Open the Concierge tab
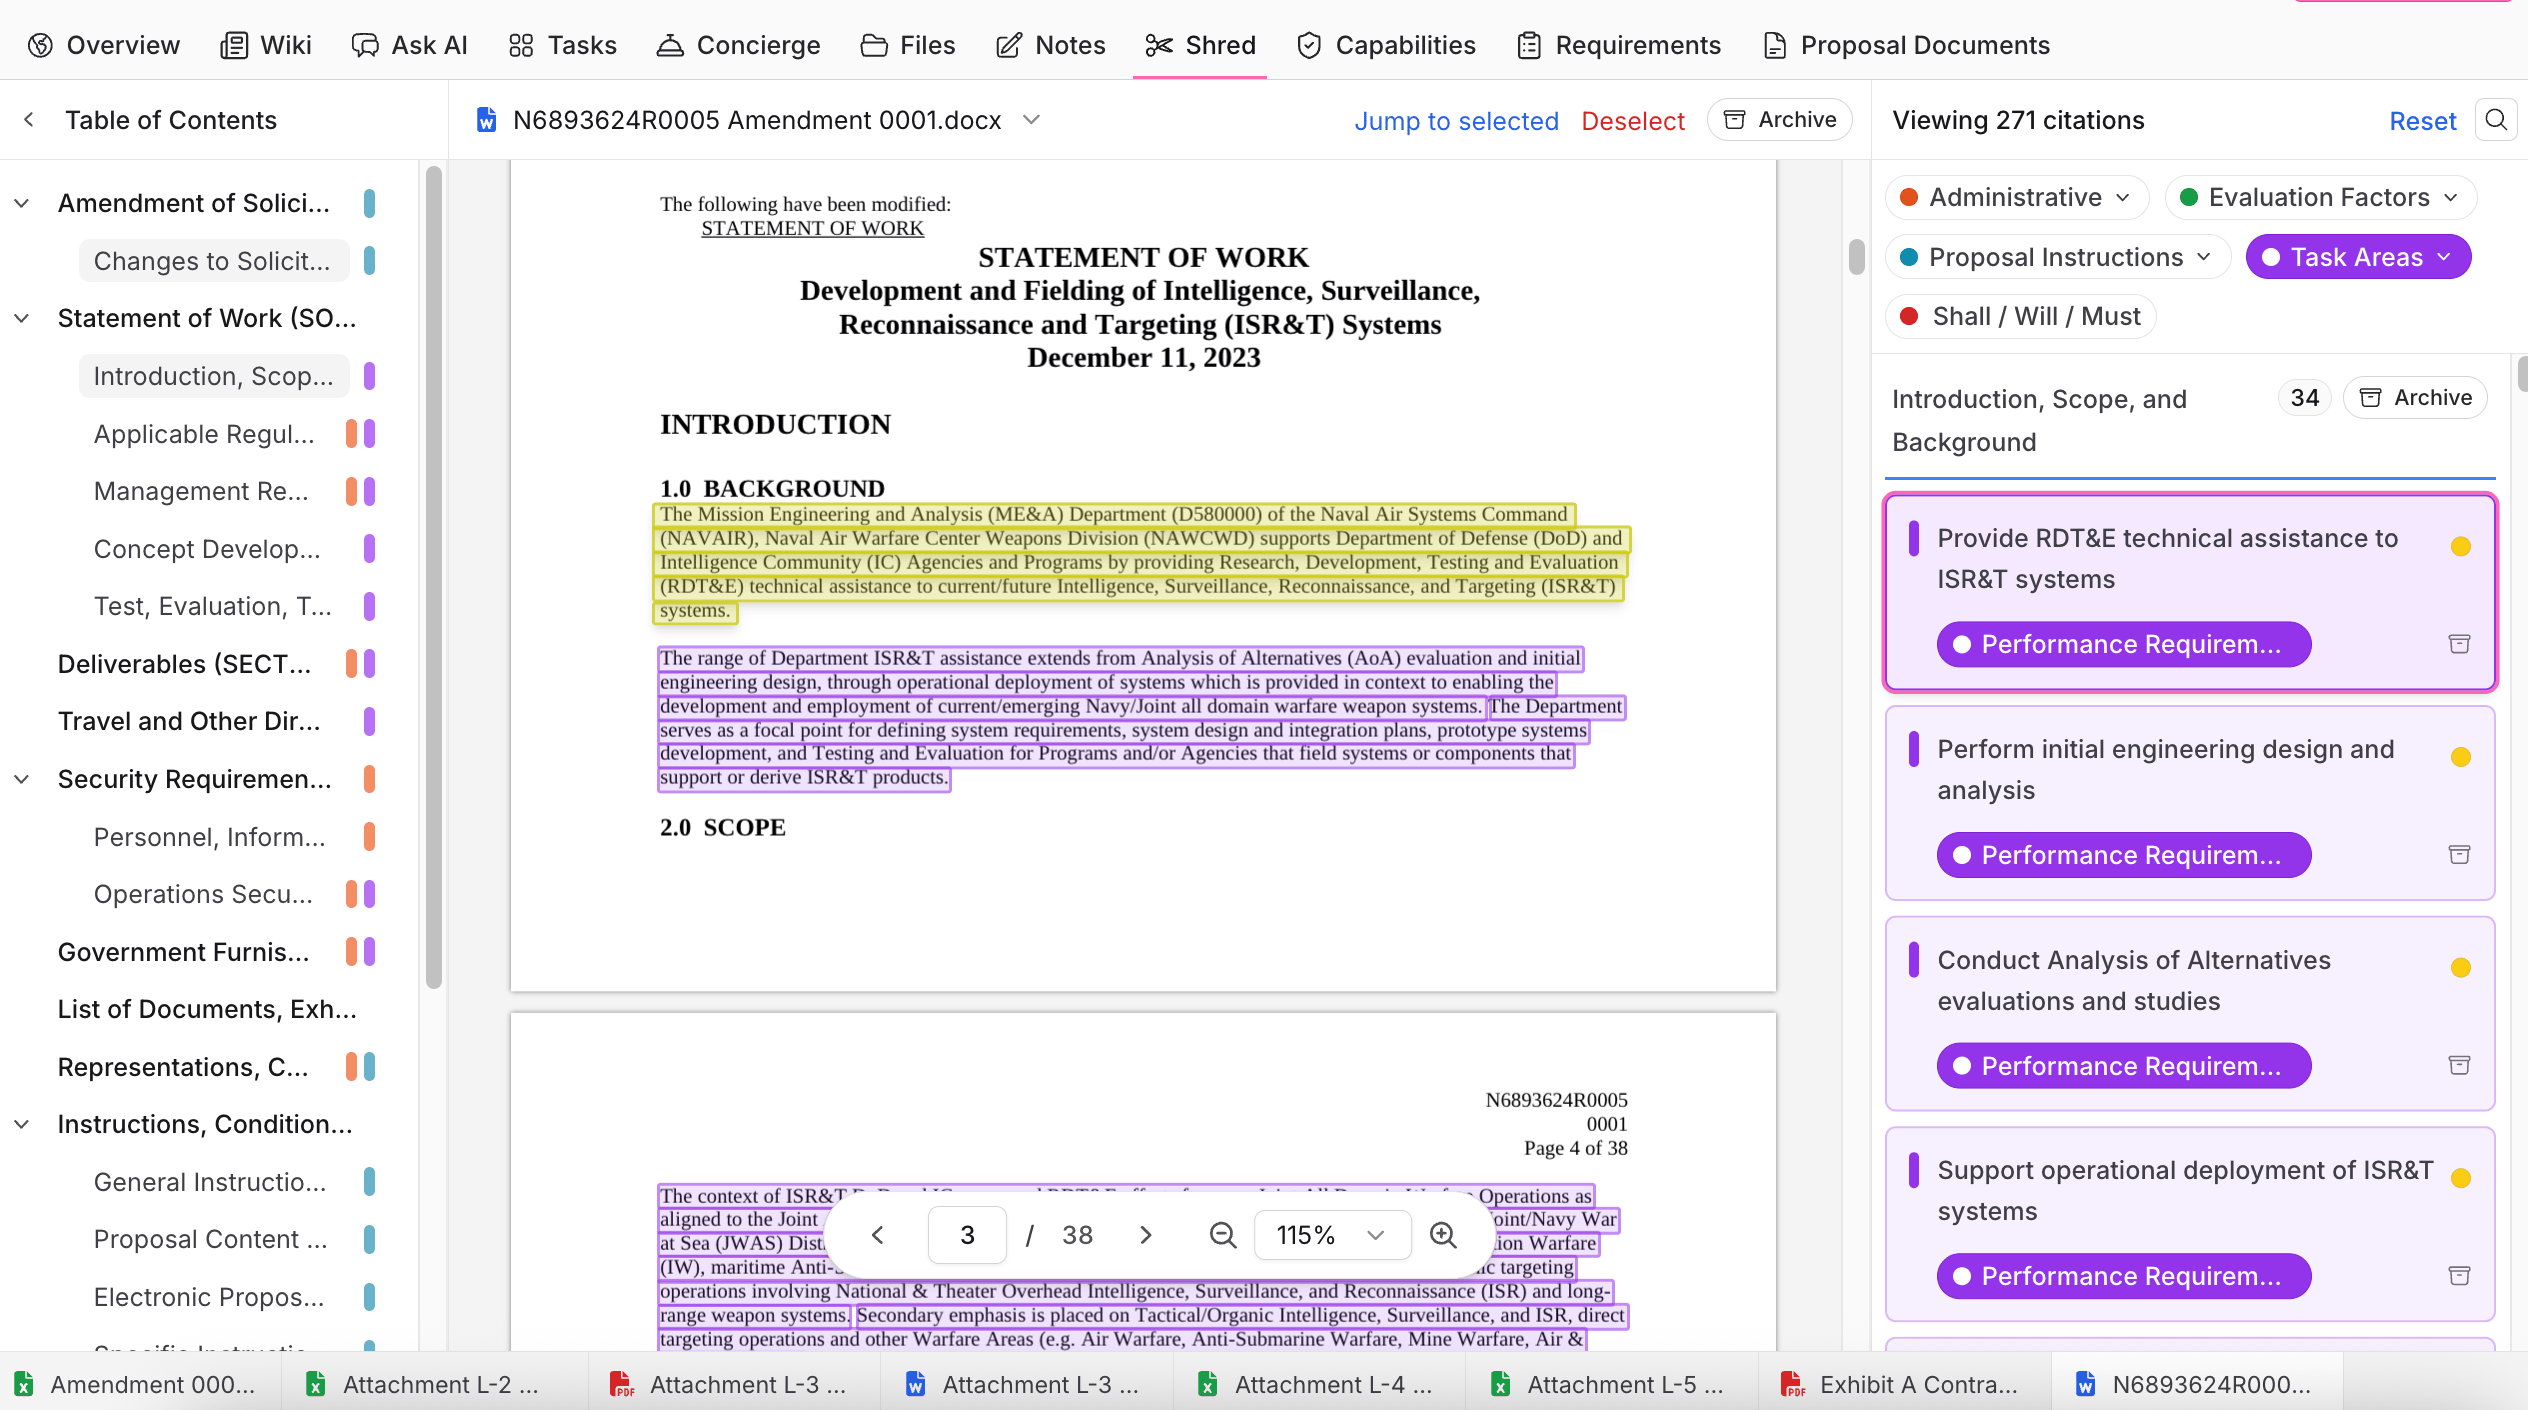This screenshot has height=1410, width=2528. pyautogui.click(x=739, y=45)
